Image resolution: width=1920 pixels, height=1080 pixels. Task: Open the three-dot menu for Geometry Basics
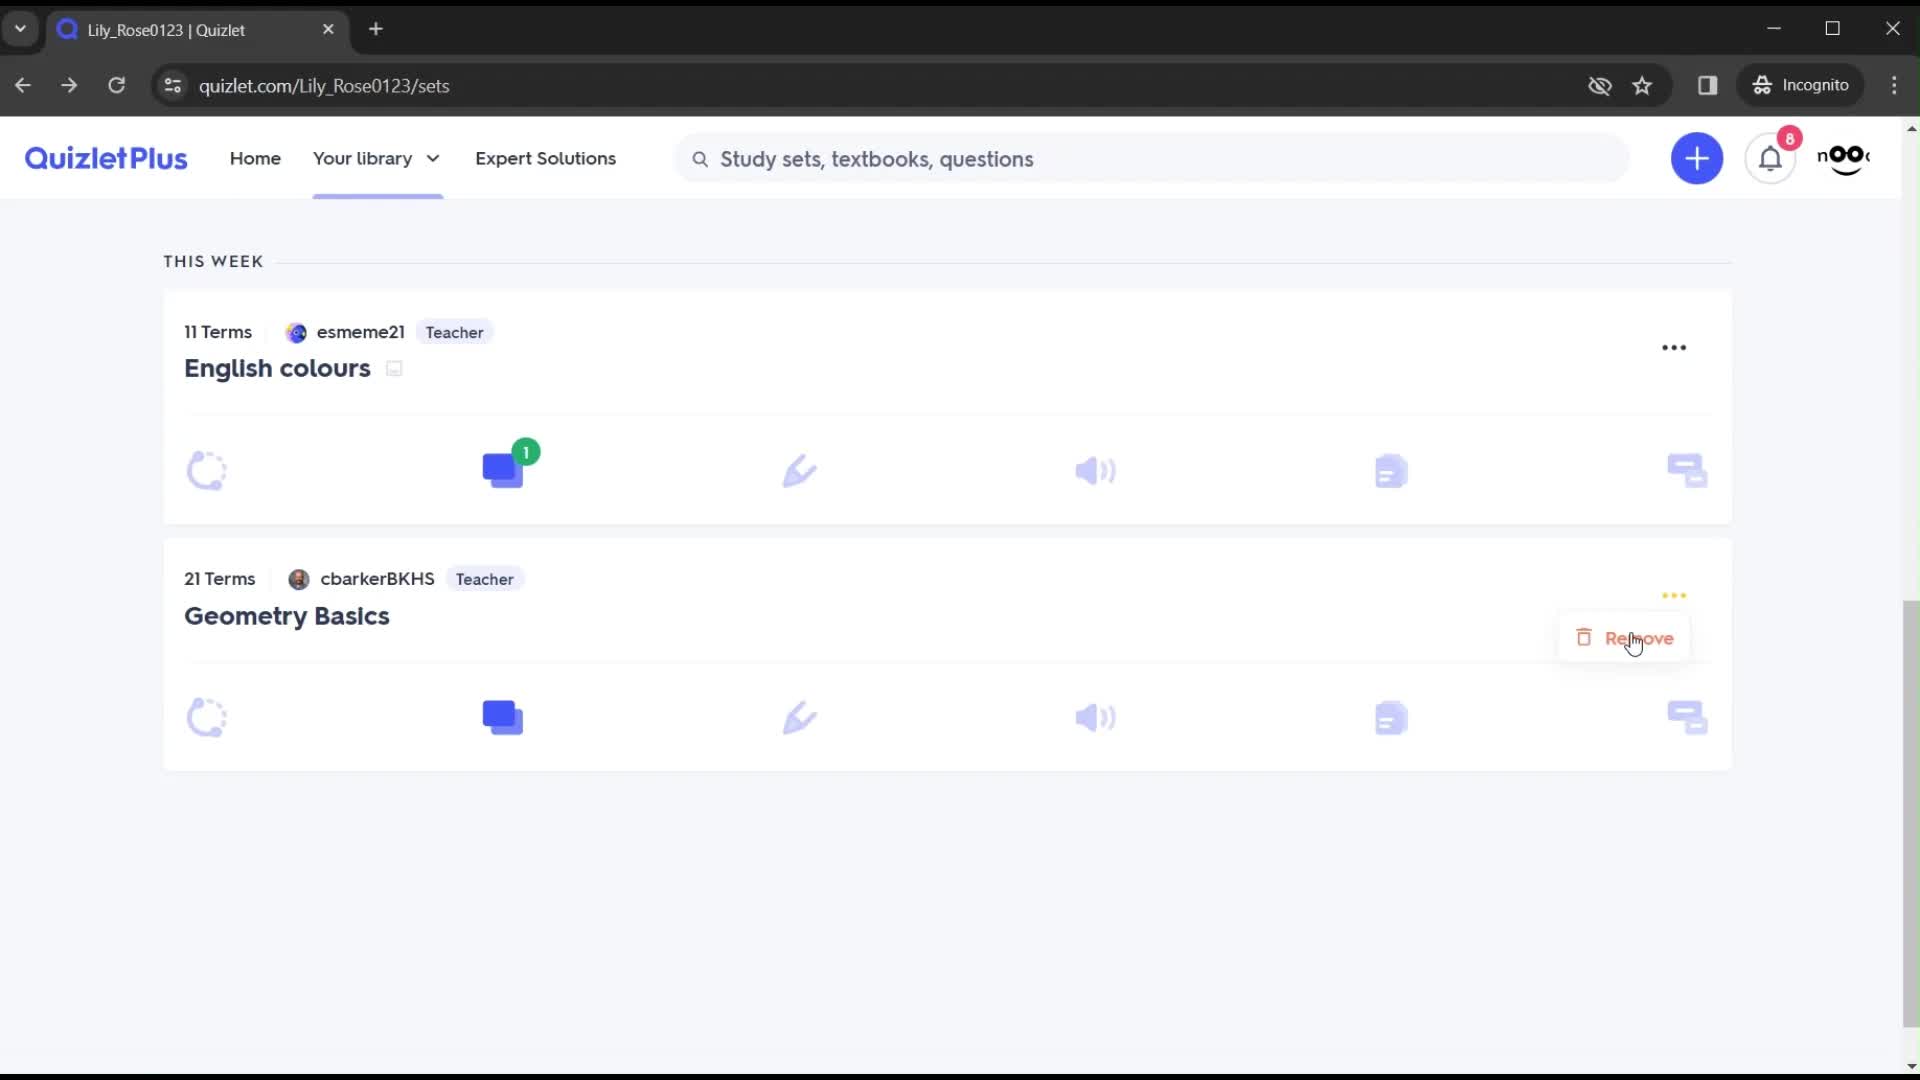pos(1673,595)
